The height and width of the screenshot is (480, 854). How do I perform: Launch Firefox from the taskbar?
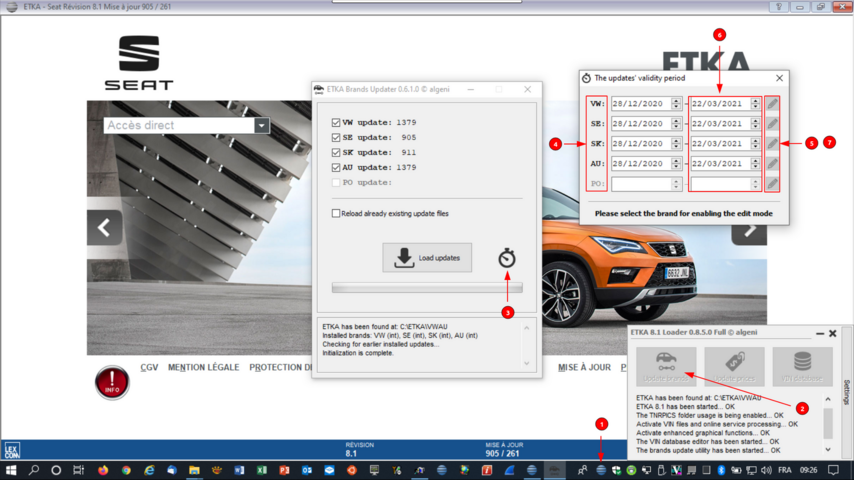[x=103, y=470]
